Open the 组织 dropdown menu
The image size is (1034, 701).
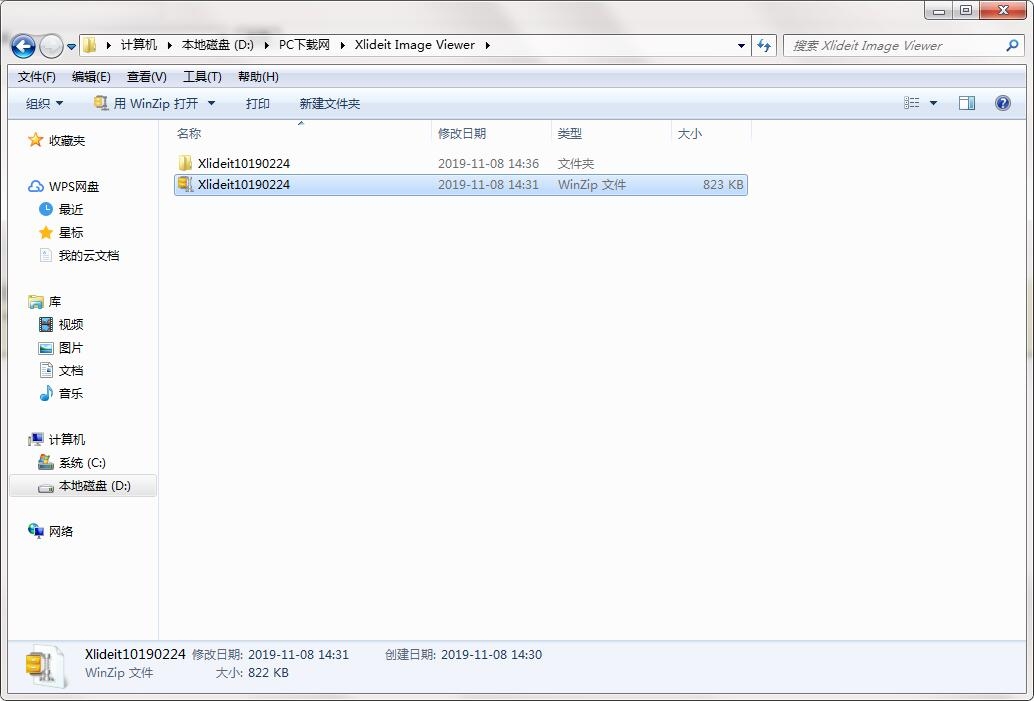coord(44,104)
